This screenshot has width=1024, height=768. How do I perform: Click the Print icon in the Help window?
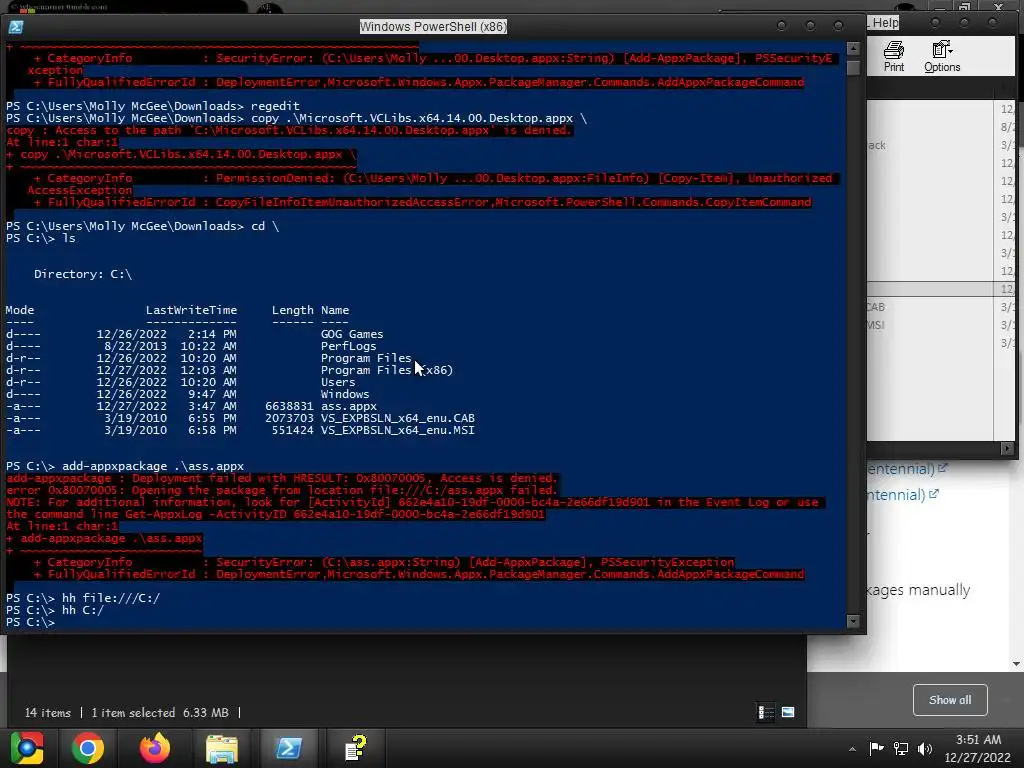[x=893, y=56]
